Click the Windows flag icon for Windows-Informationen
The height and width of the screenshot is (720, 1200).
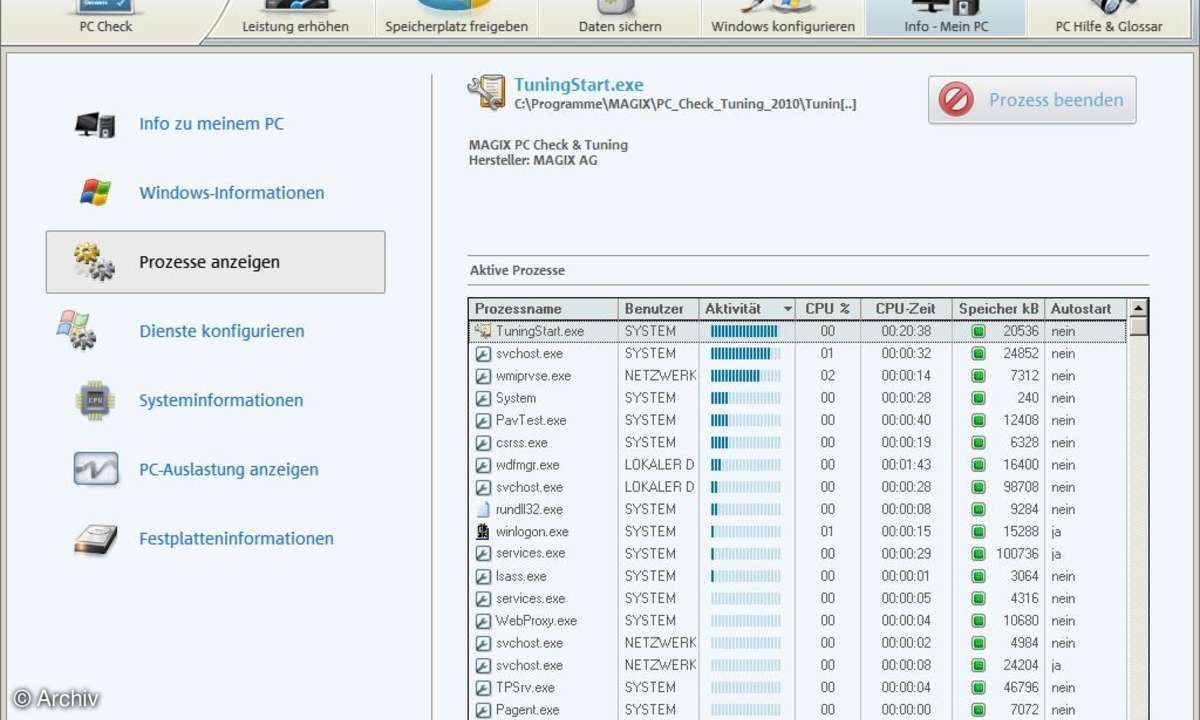[95, 193]
